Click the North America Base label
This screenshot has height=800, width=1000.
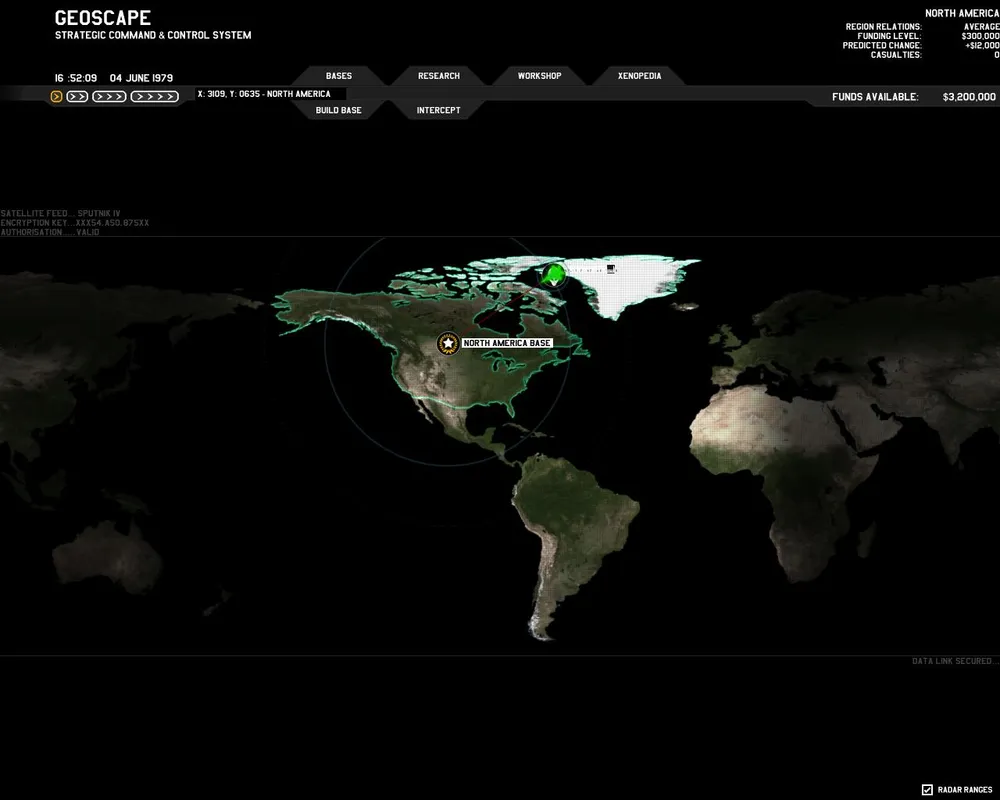tap(506, 343)
